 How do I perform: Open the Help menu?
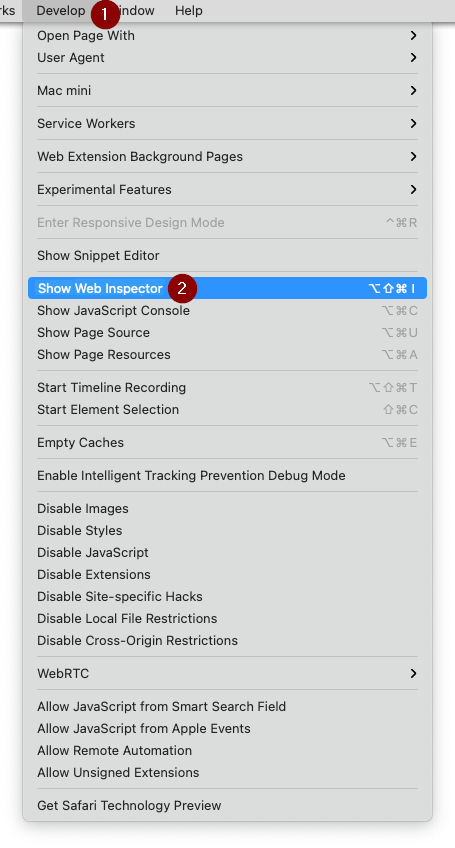pos(189,11)
